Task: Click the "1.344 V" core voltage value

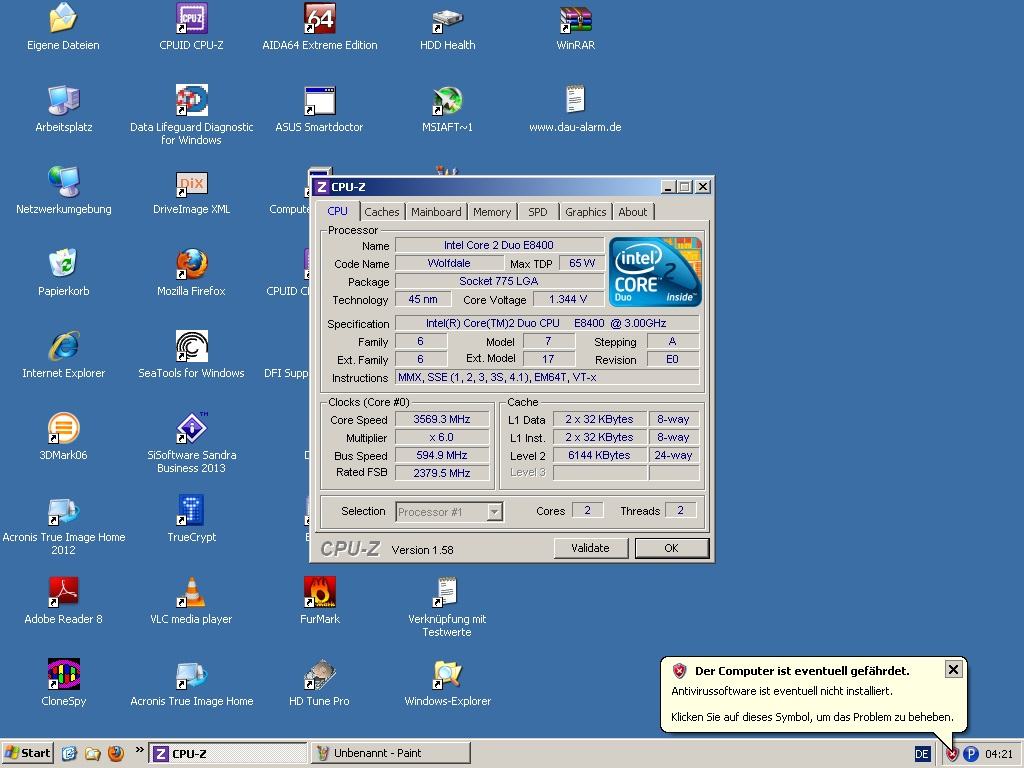Action: 568,299
